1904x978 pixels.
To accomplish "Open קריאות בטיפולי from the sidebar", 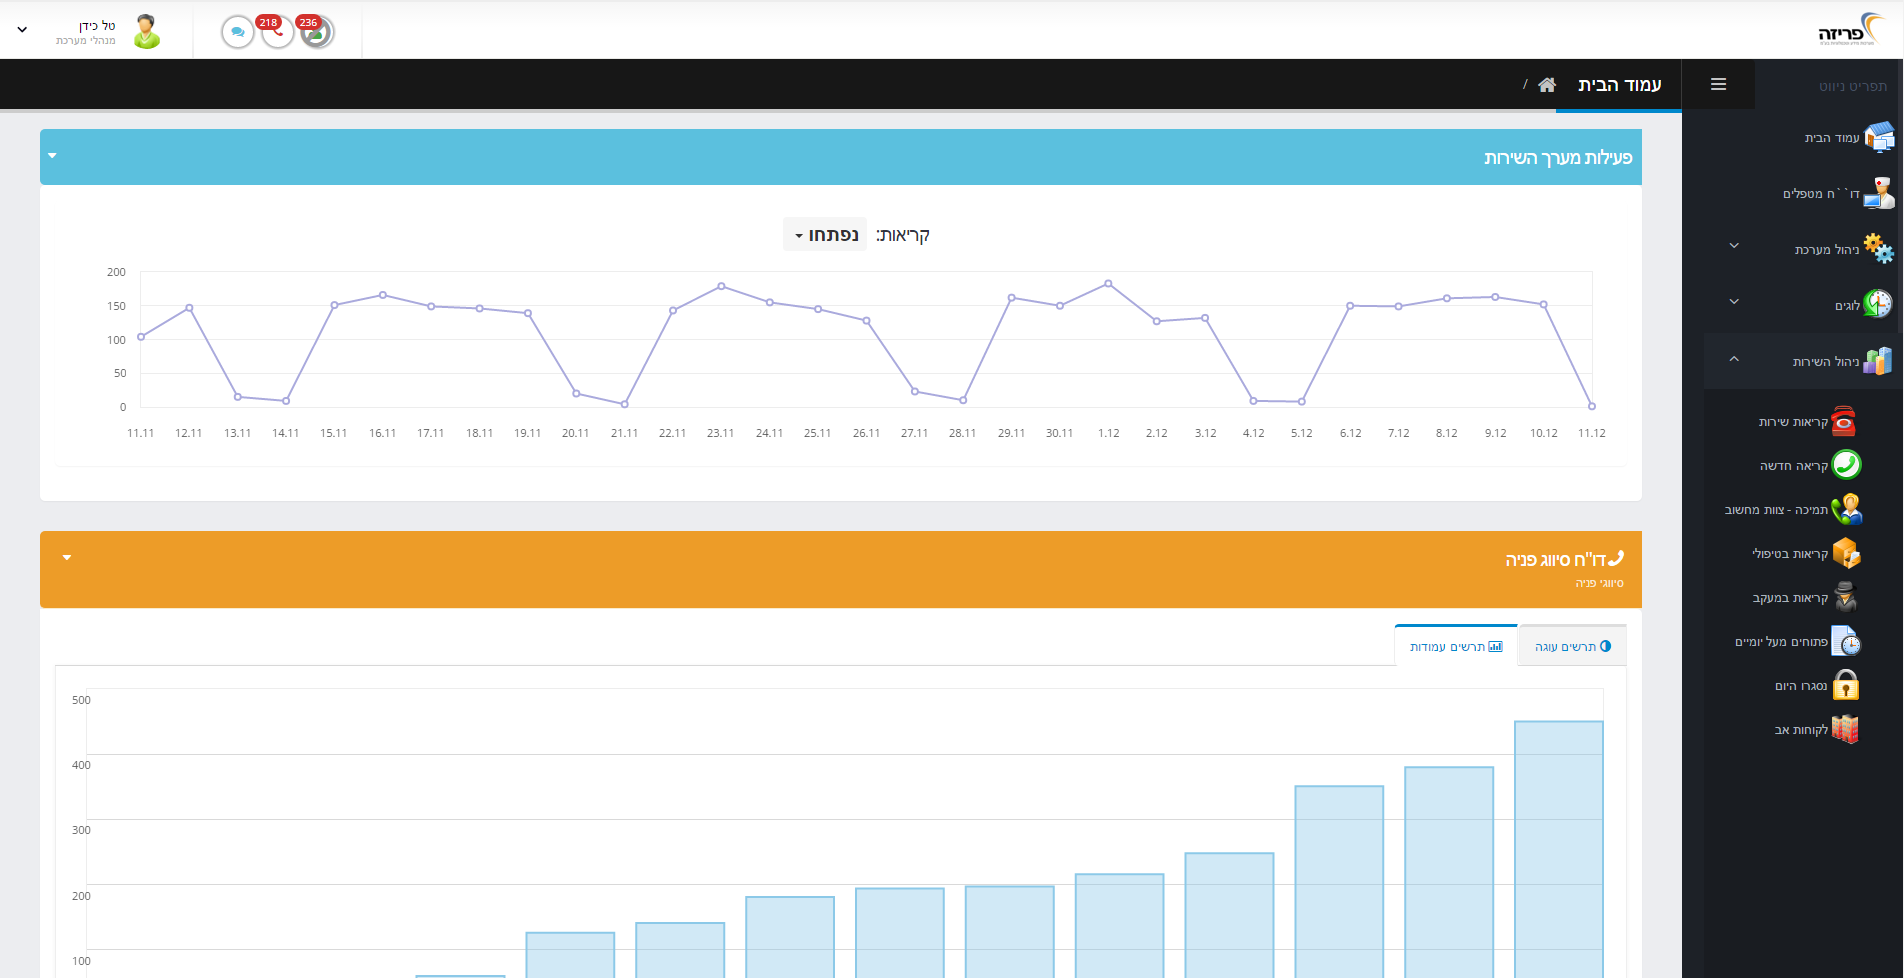I will click(1804, 554).
